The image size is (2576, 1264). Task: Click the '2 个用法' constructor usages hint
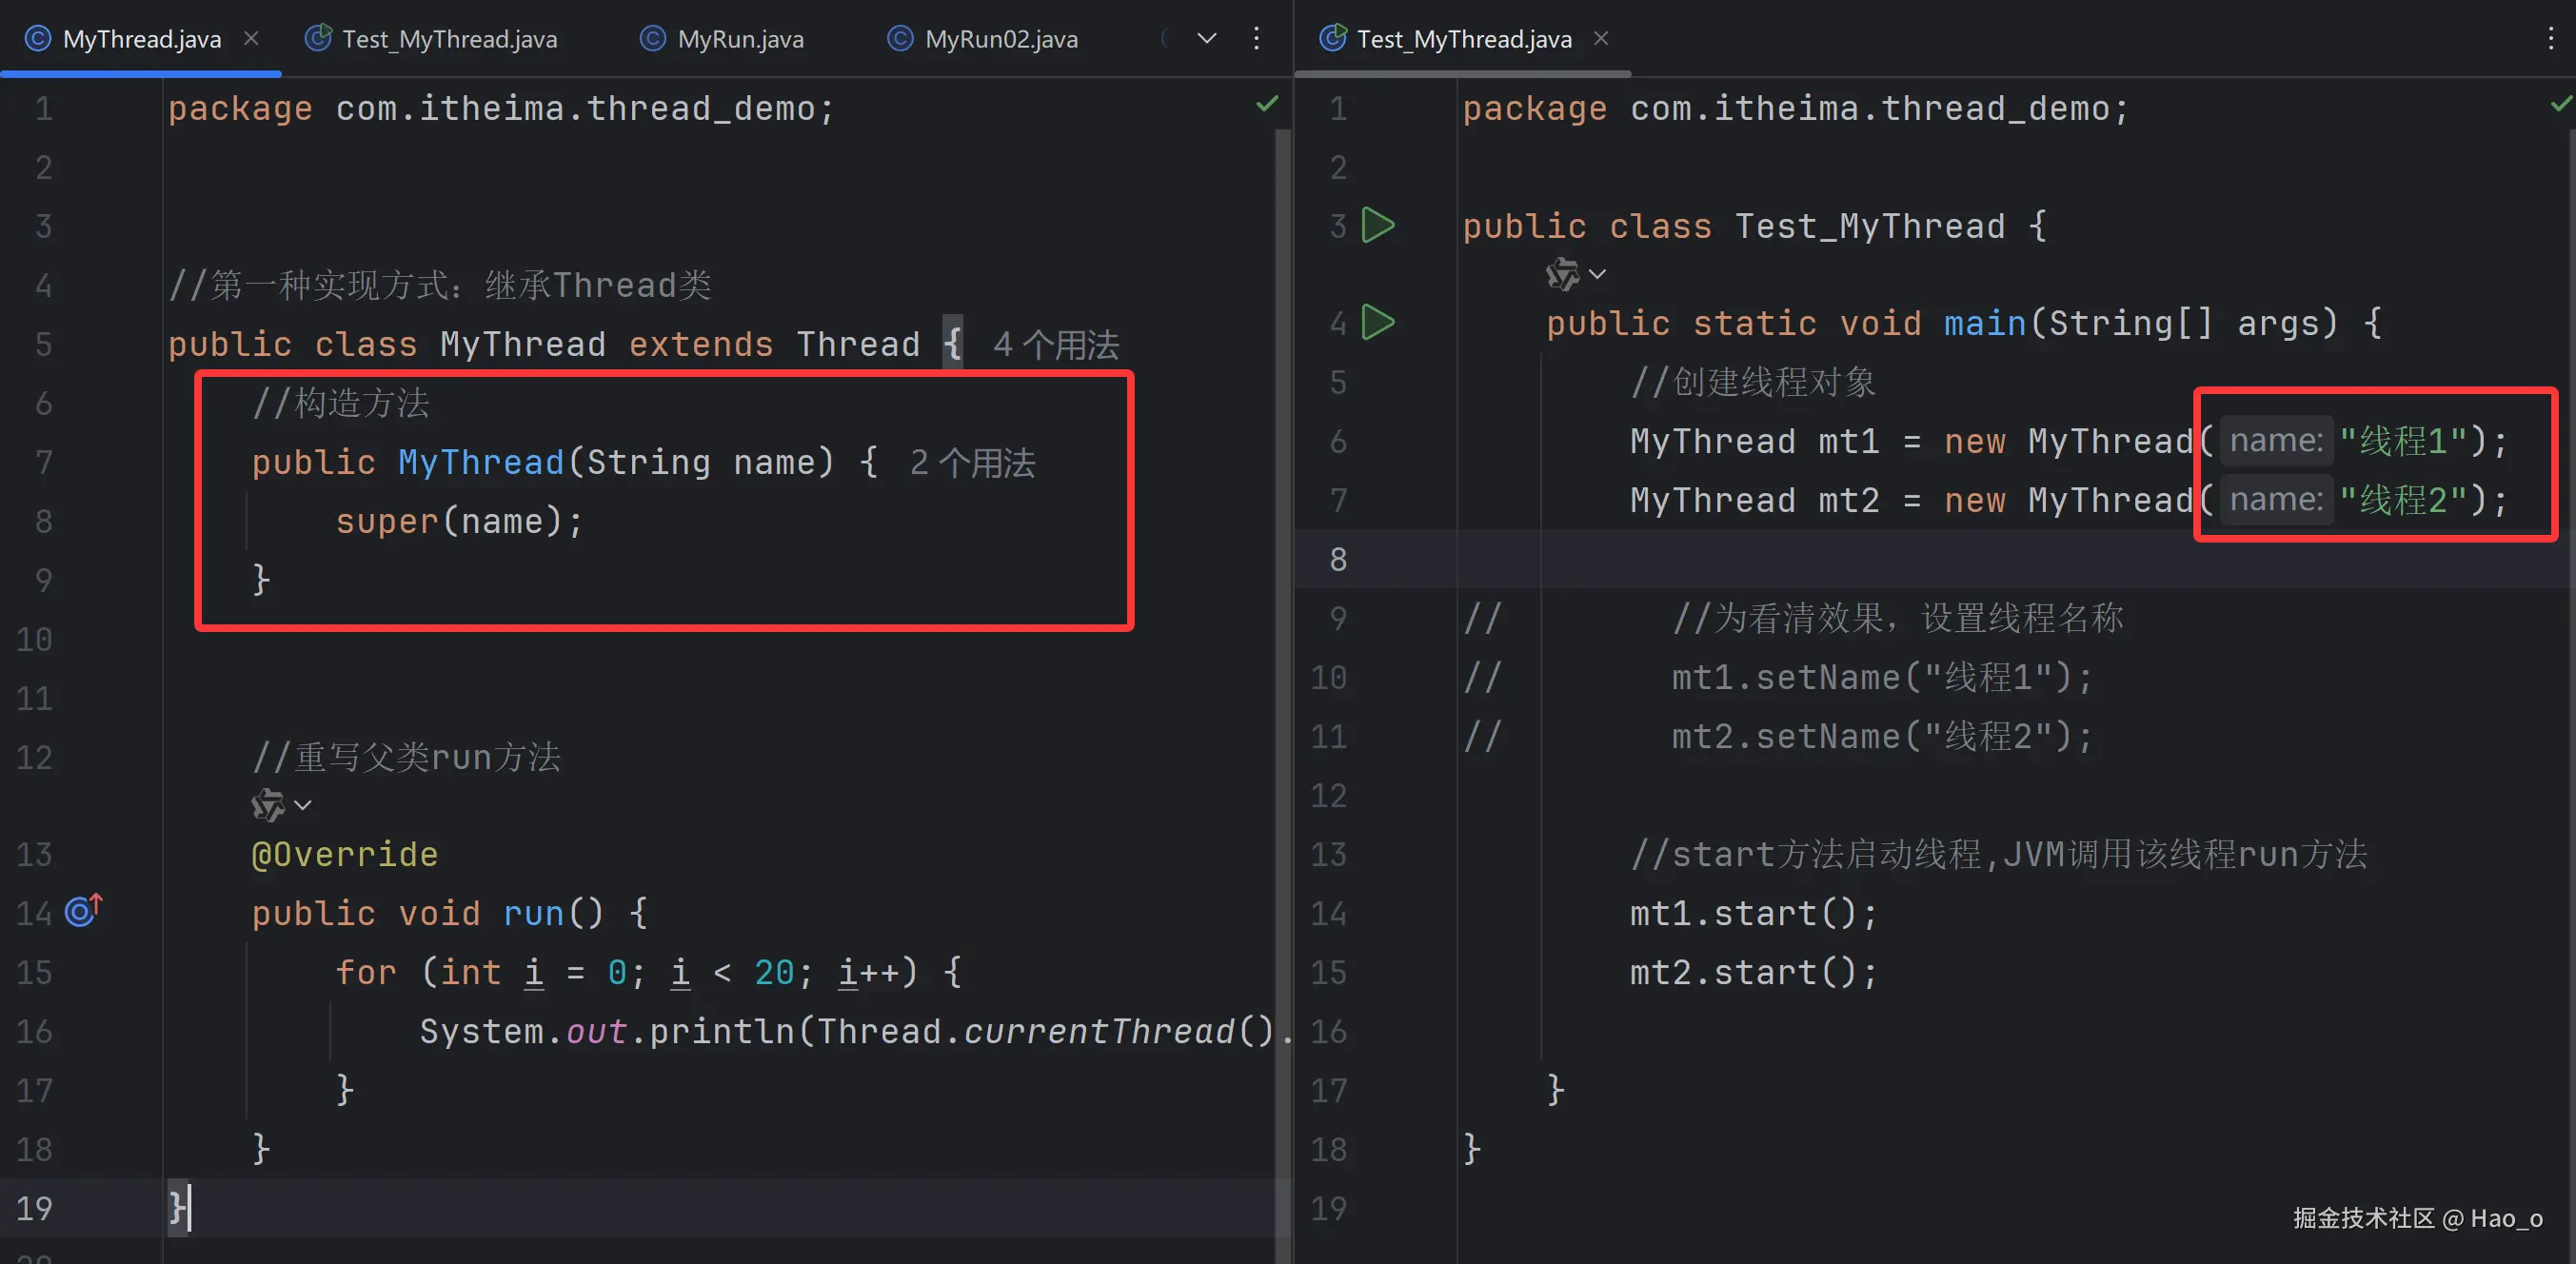[972, 463]
